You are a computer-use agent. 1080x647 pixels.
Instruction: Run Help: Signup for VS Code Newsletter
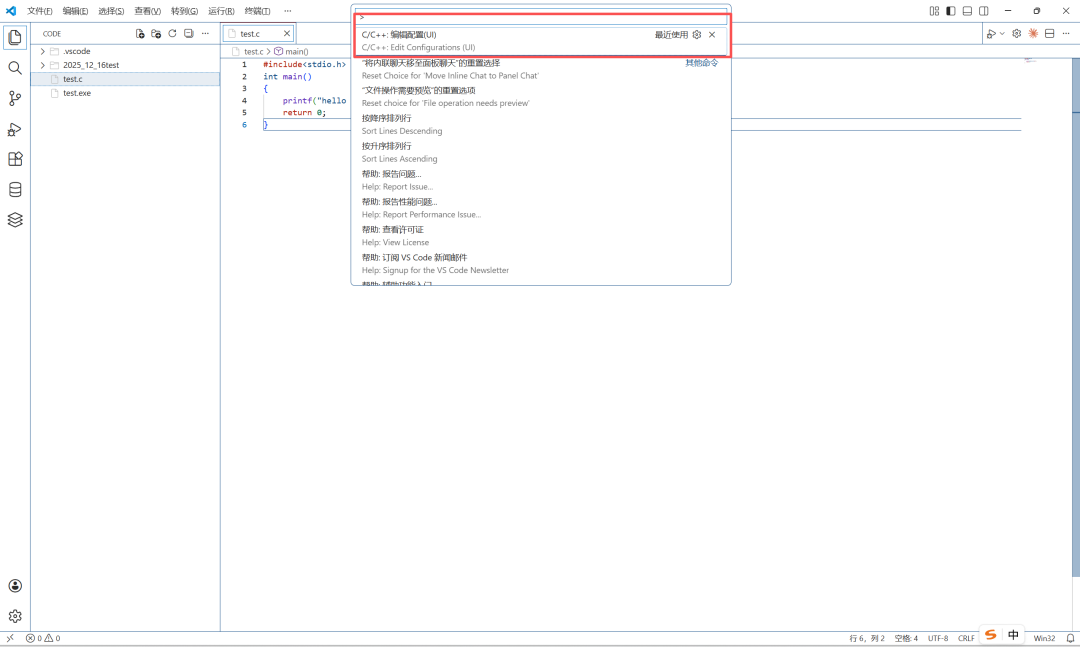point(541,264)
